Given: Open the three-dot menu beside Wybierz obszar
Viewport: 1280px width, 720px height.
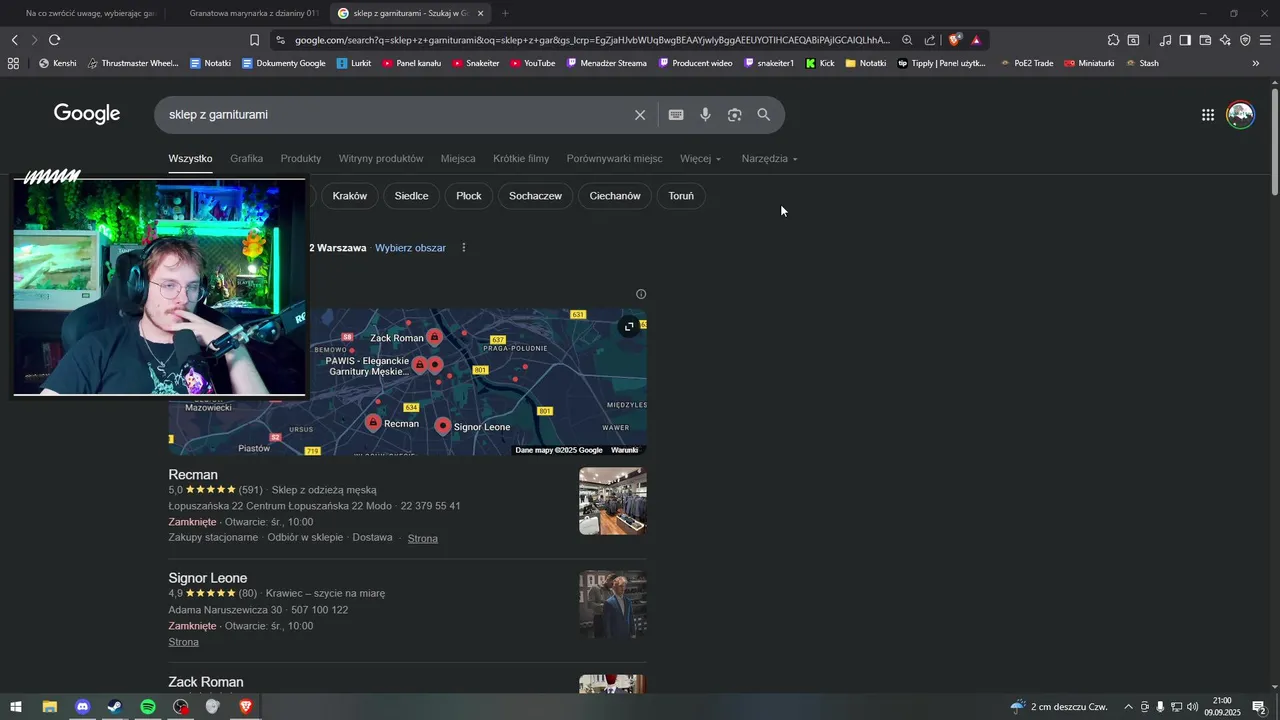Looking at the screenshot, I should click(x=463, y=248).
